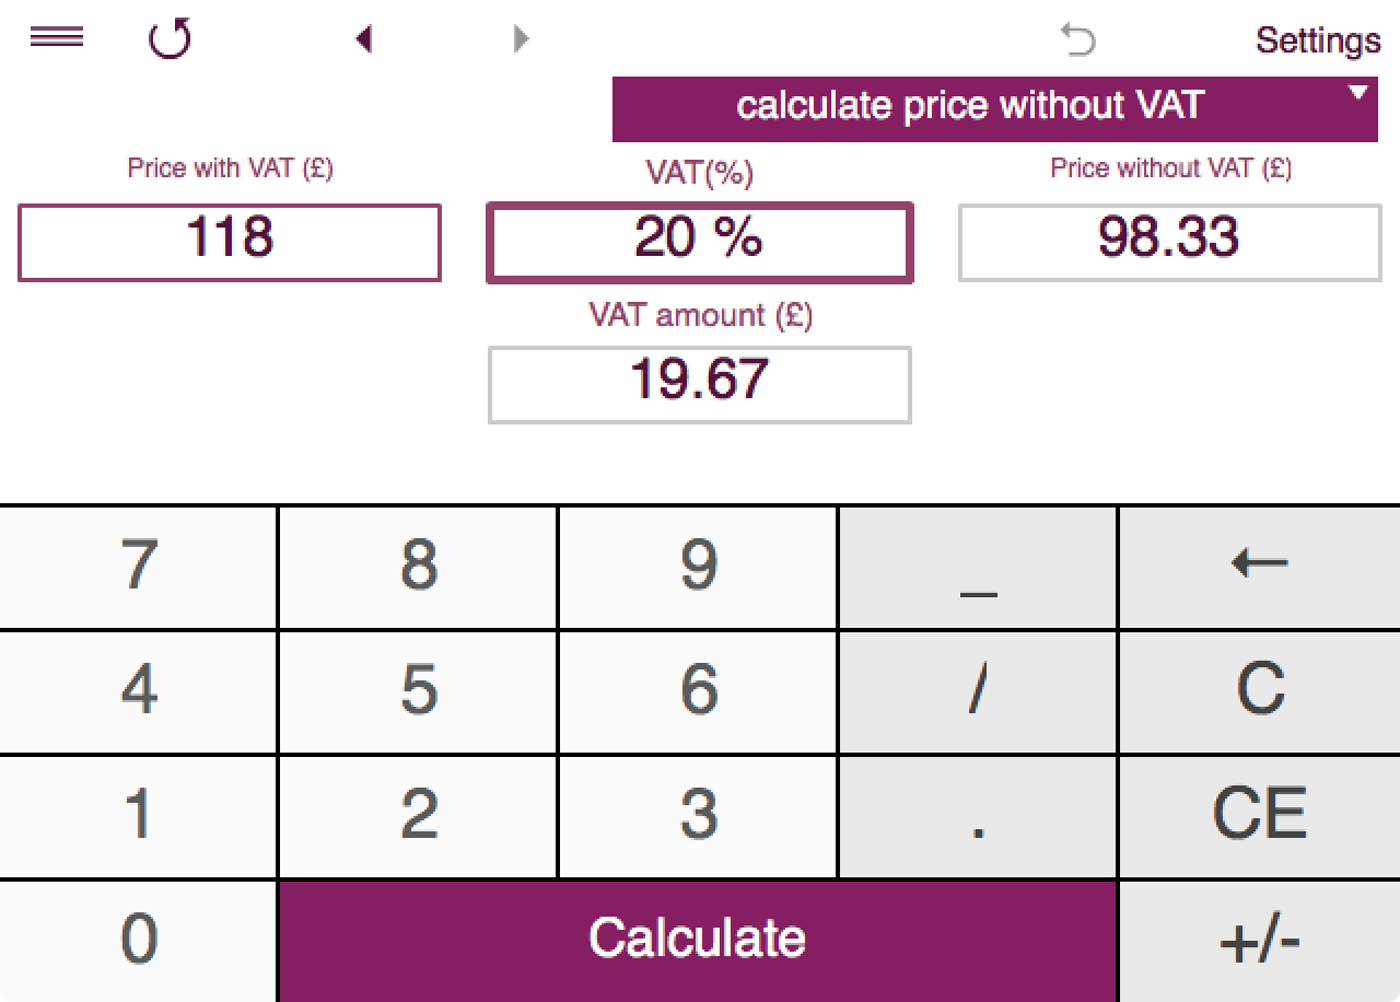This screenshot has width=1400, height=1002.
Task: Click the VAT amount field showing 19.67
Action: [x=699, y=383]
